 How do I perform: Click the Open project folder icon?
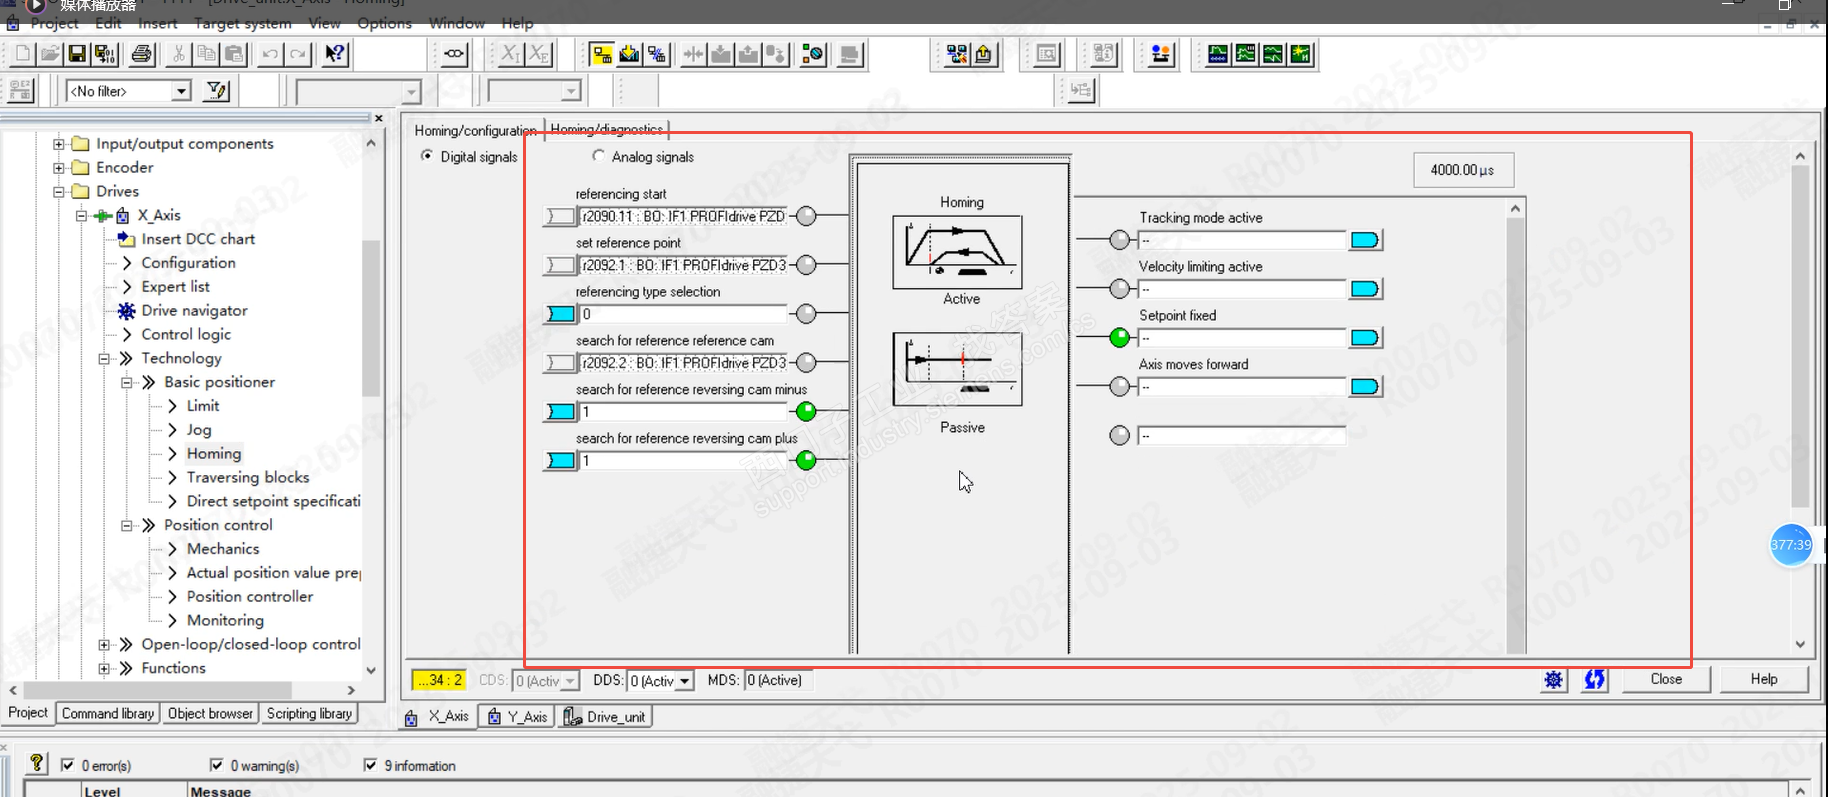pos(50,54)
